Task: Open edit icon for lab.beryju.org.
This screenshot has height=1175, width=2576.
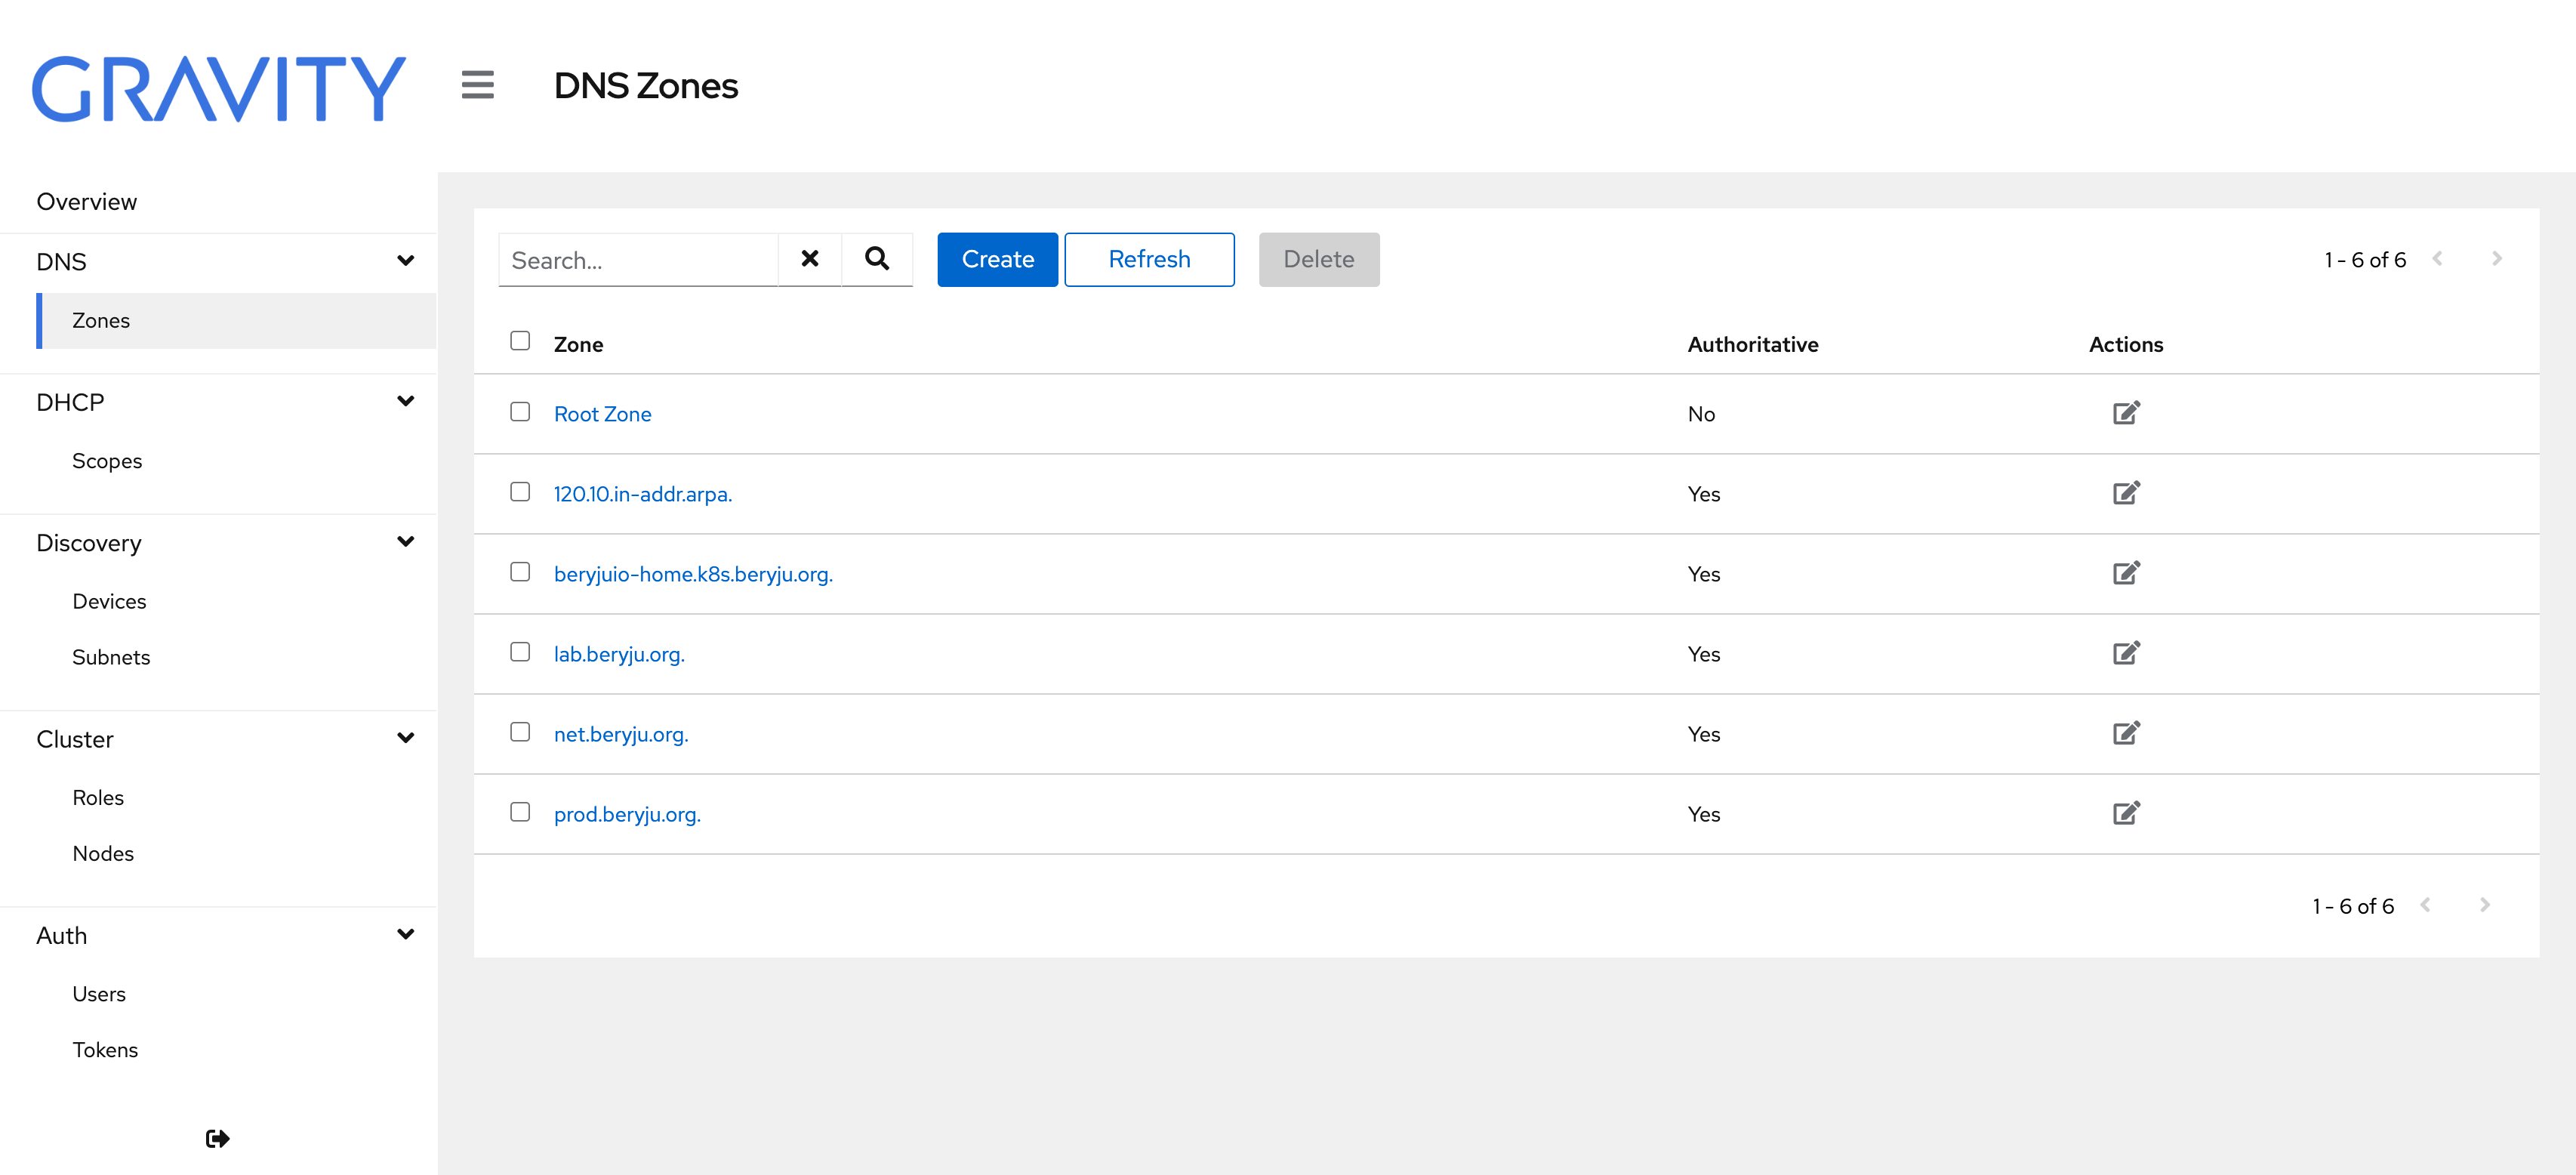Action: pyautogui.click(x=2125, y=653)
